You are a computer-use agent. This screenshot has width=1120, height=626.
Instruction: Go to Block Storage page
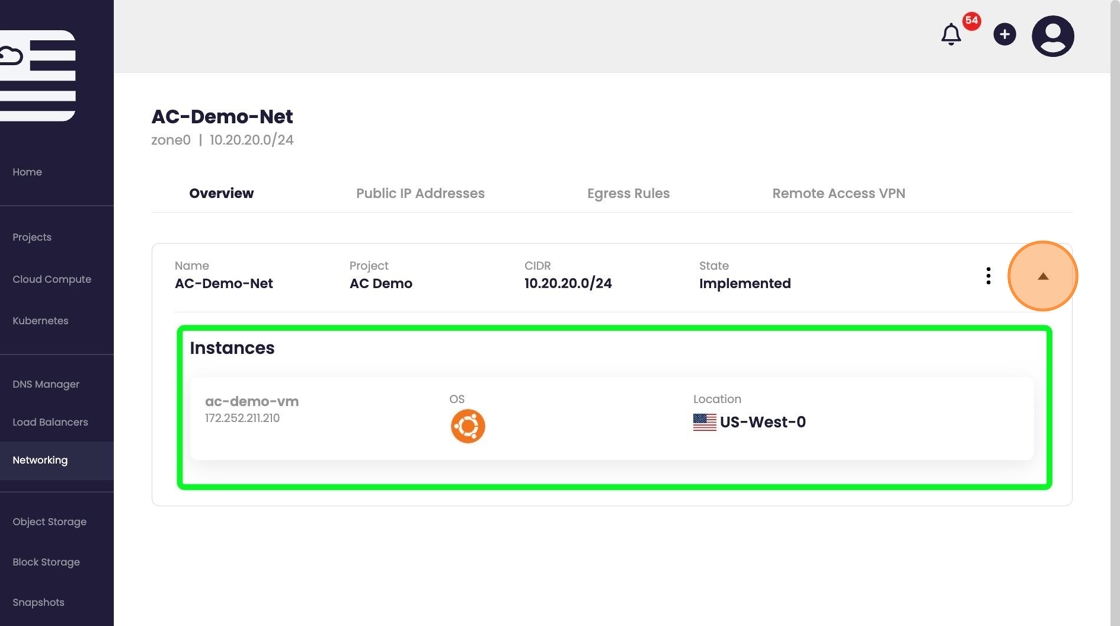[46, 562]
